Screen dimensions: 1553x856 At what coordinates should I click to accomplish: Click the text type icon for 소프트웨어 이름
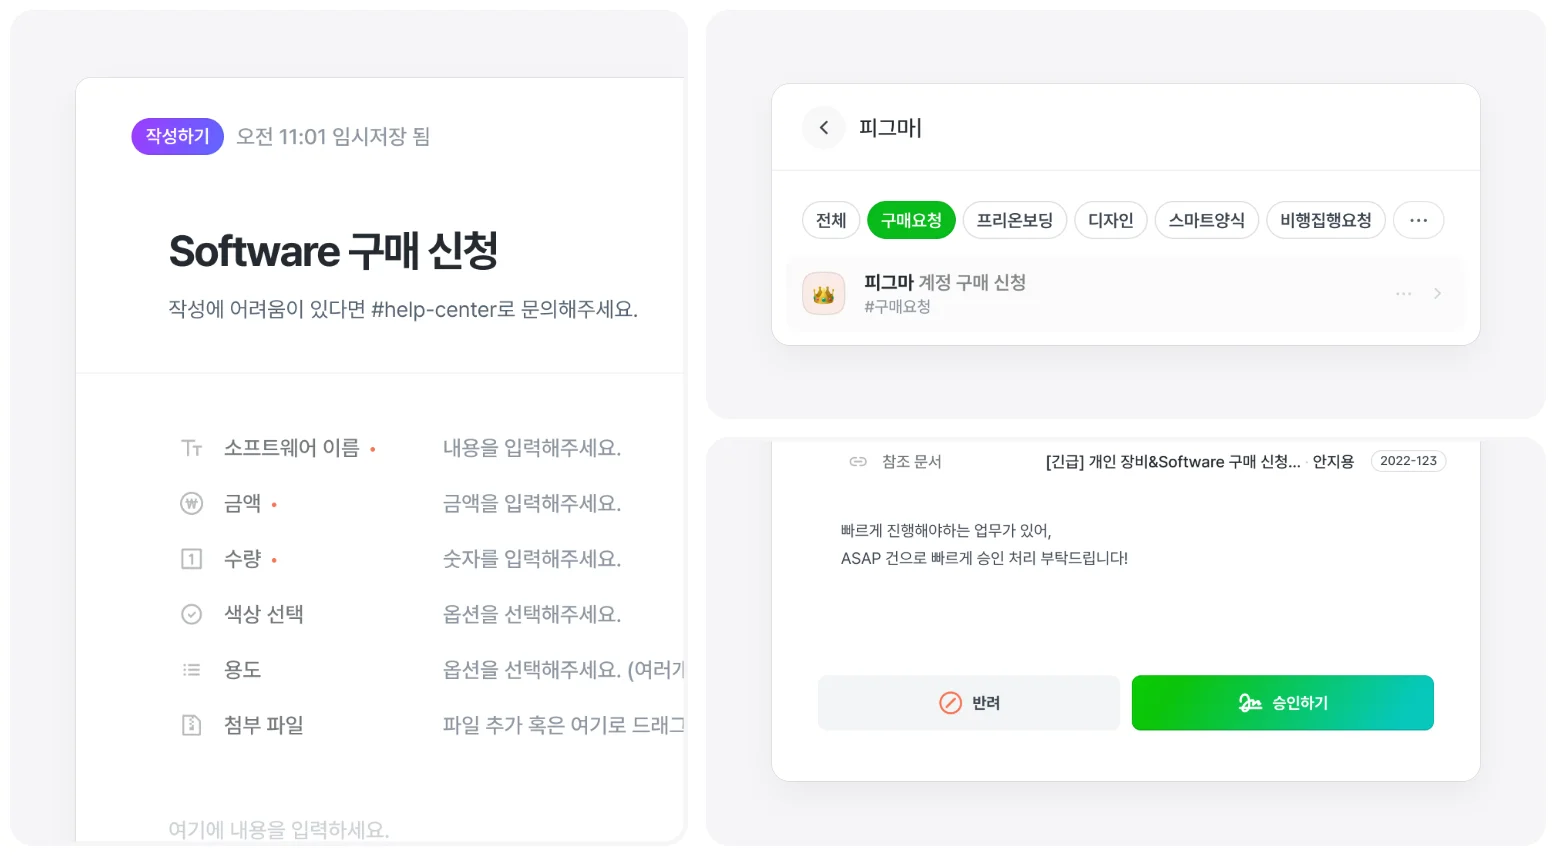coord(192,448)
